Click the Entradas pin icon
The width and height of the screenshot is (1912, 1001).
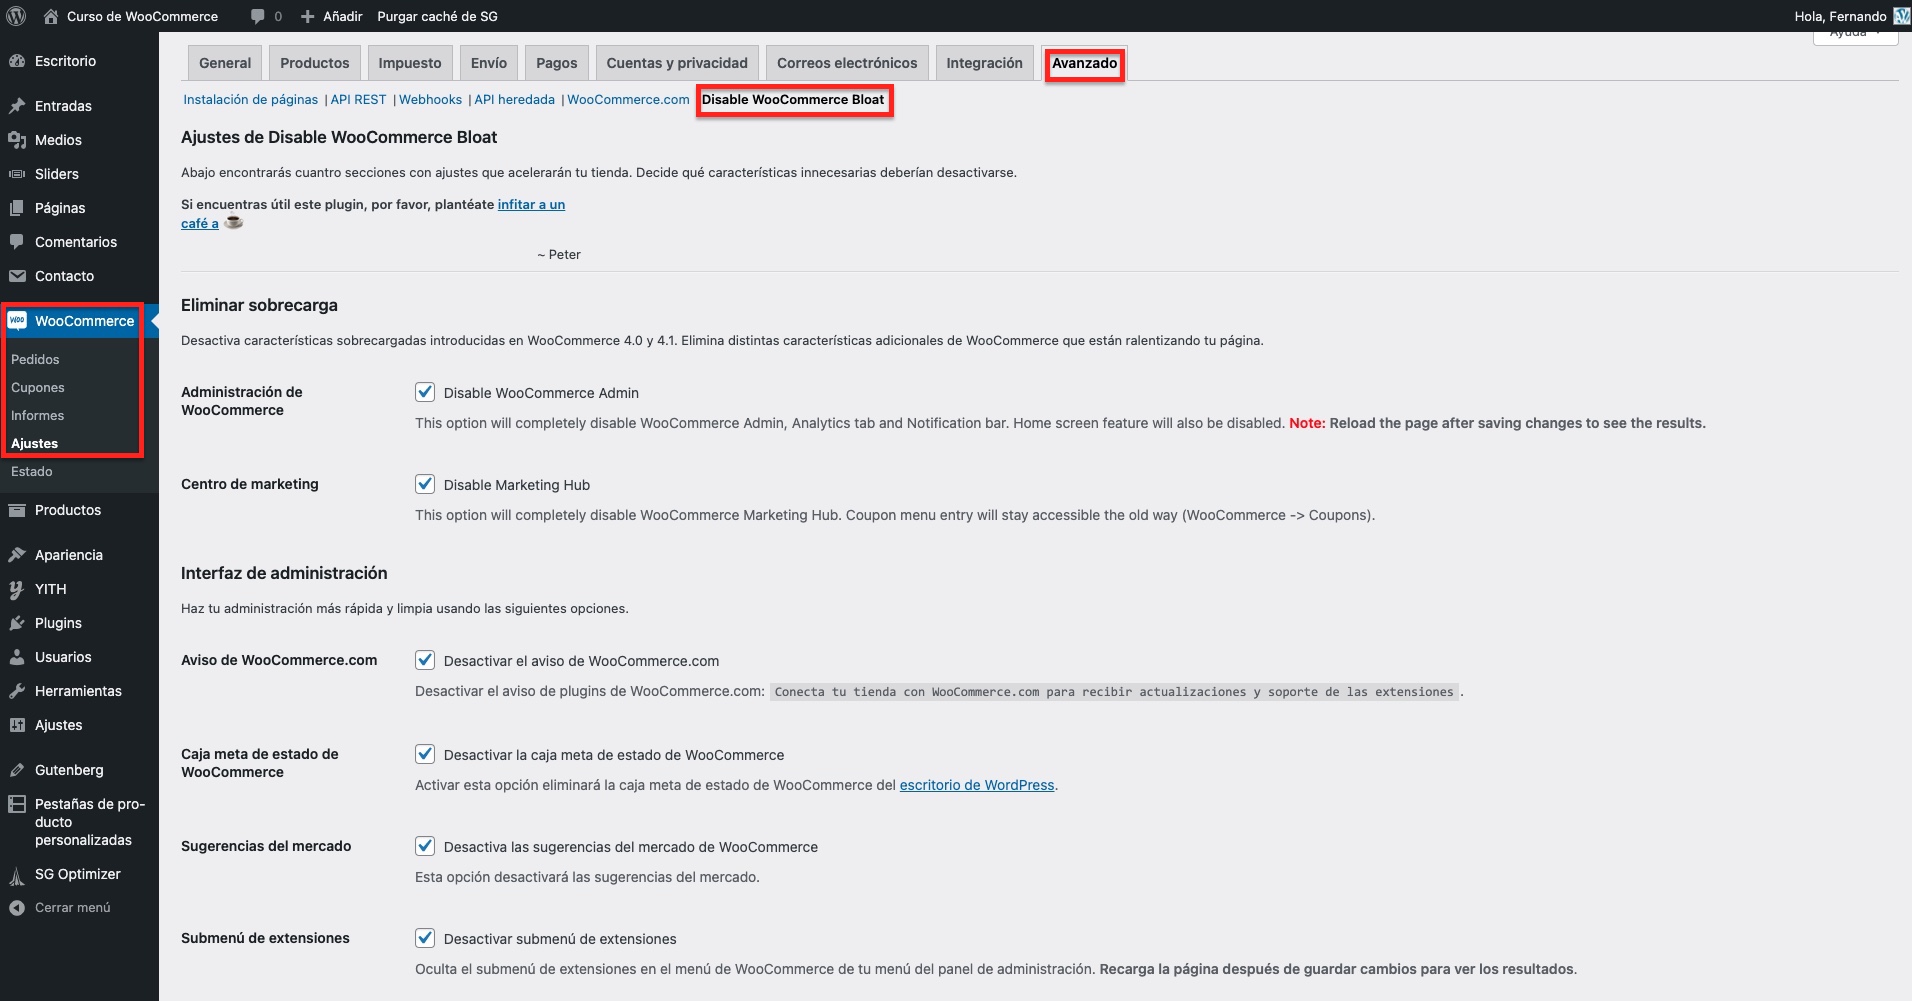[17, 106]
